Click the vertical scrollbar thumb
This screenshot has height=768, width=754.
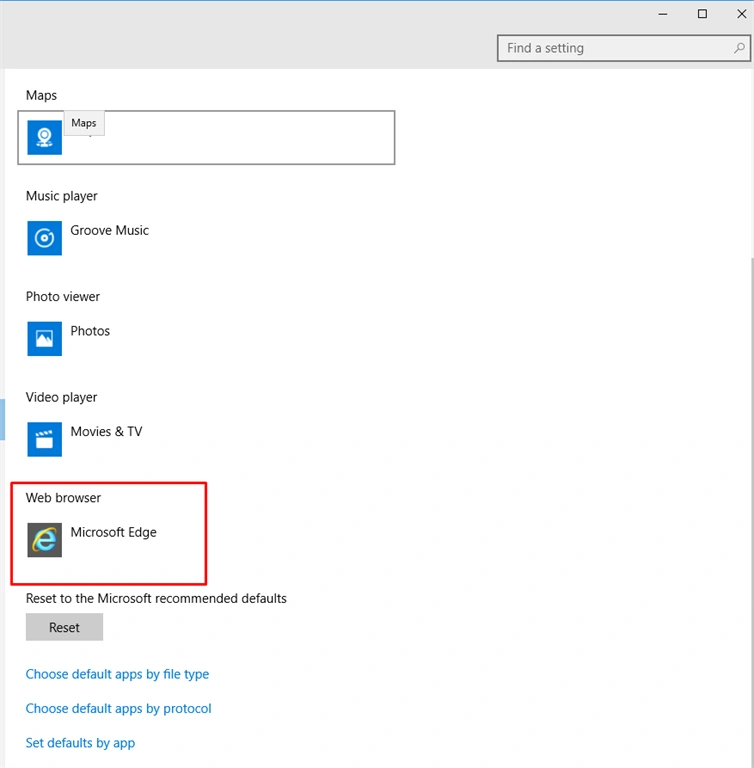tap(752, 512)
